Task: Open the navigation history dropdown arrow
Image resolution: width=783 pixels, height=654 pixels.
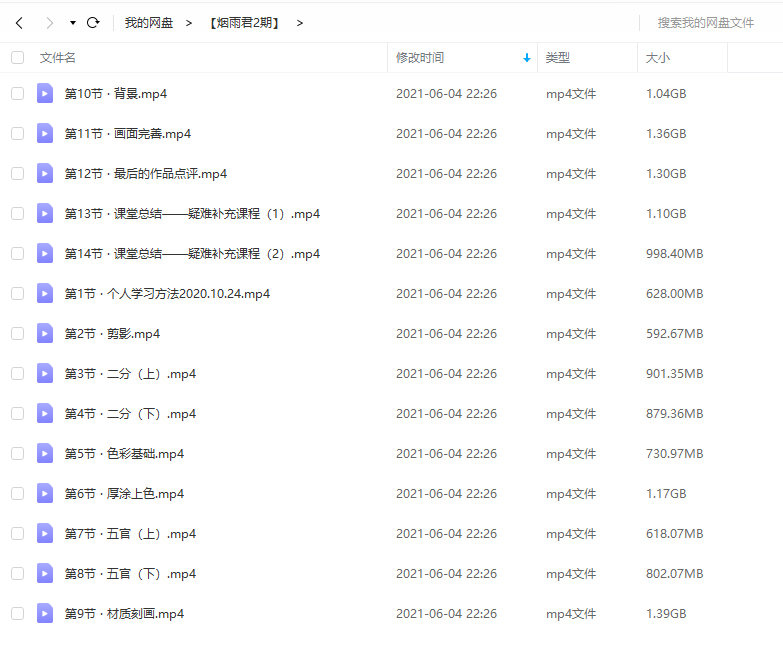Action: [73, 22]
